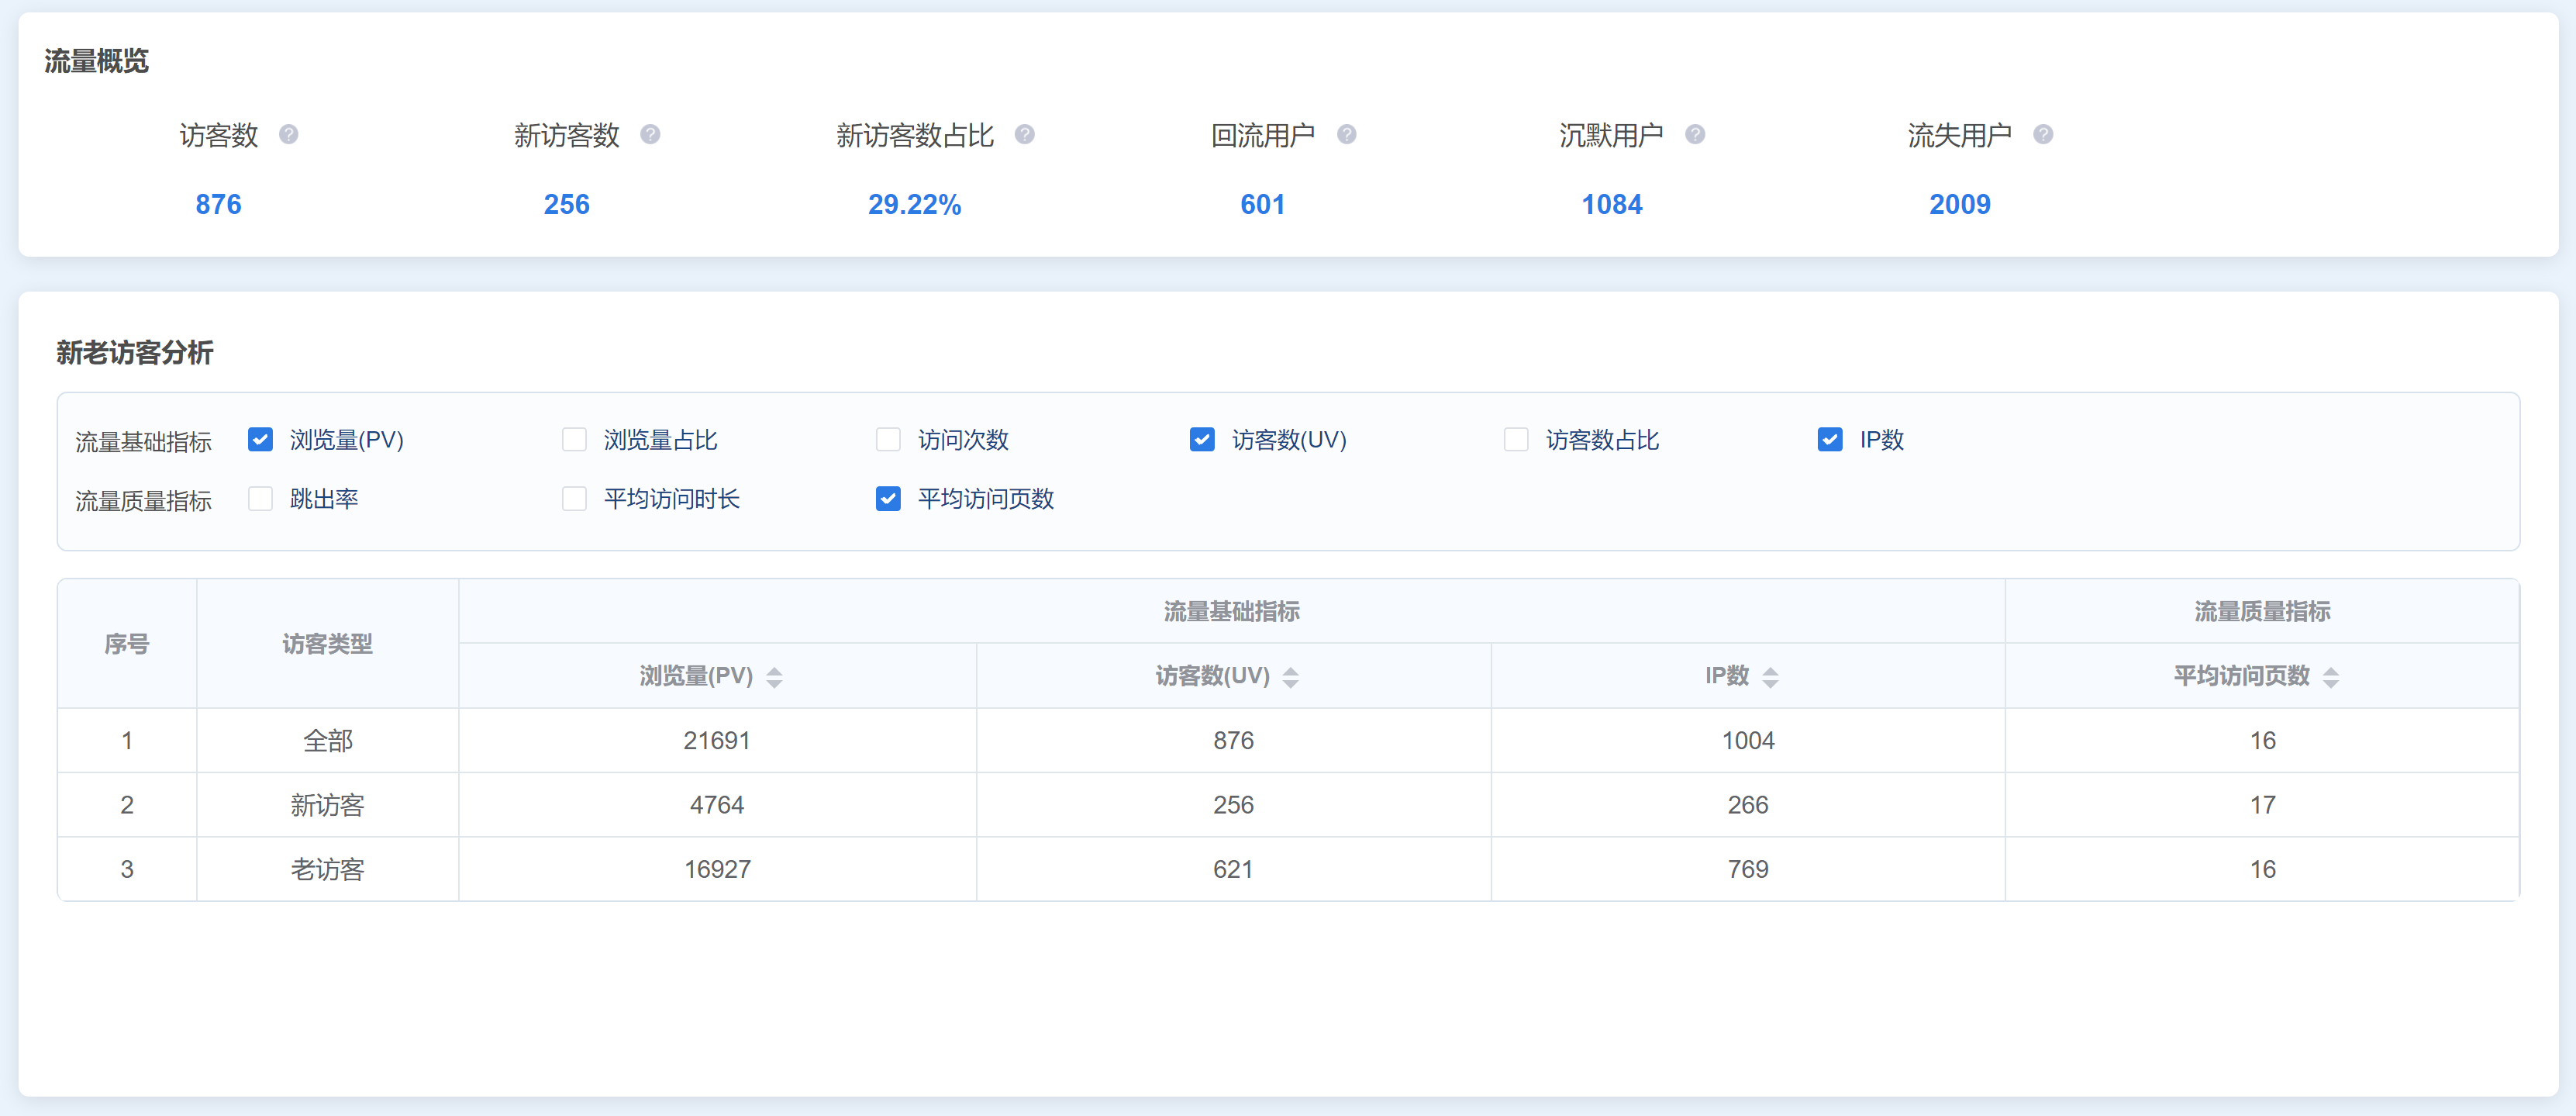Check the 访问次数 option

888,440
